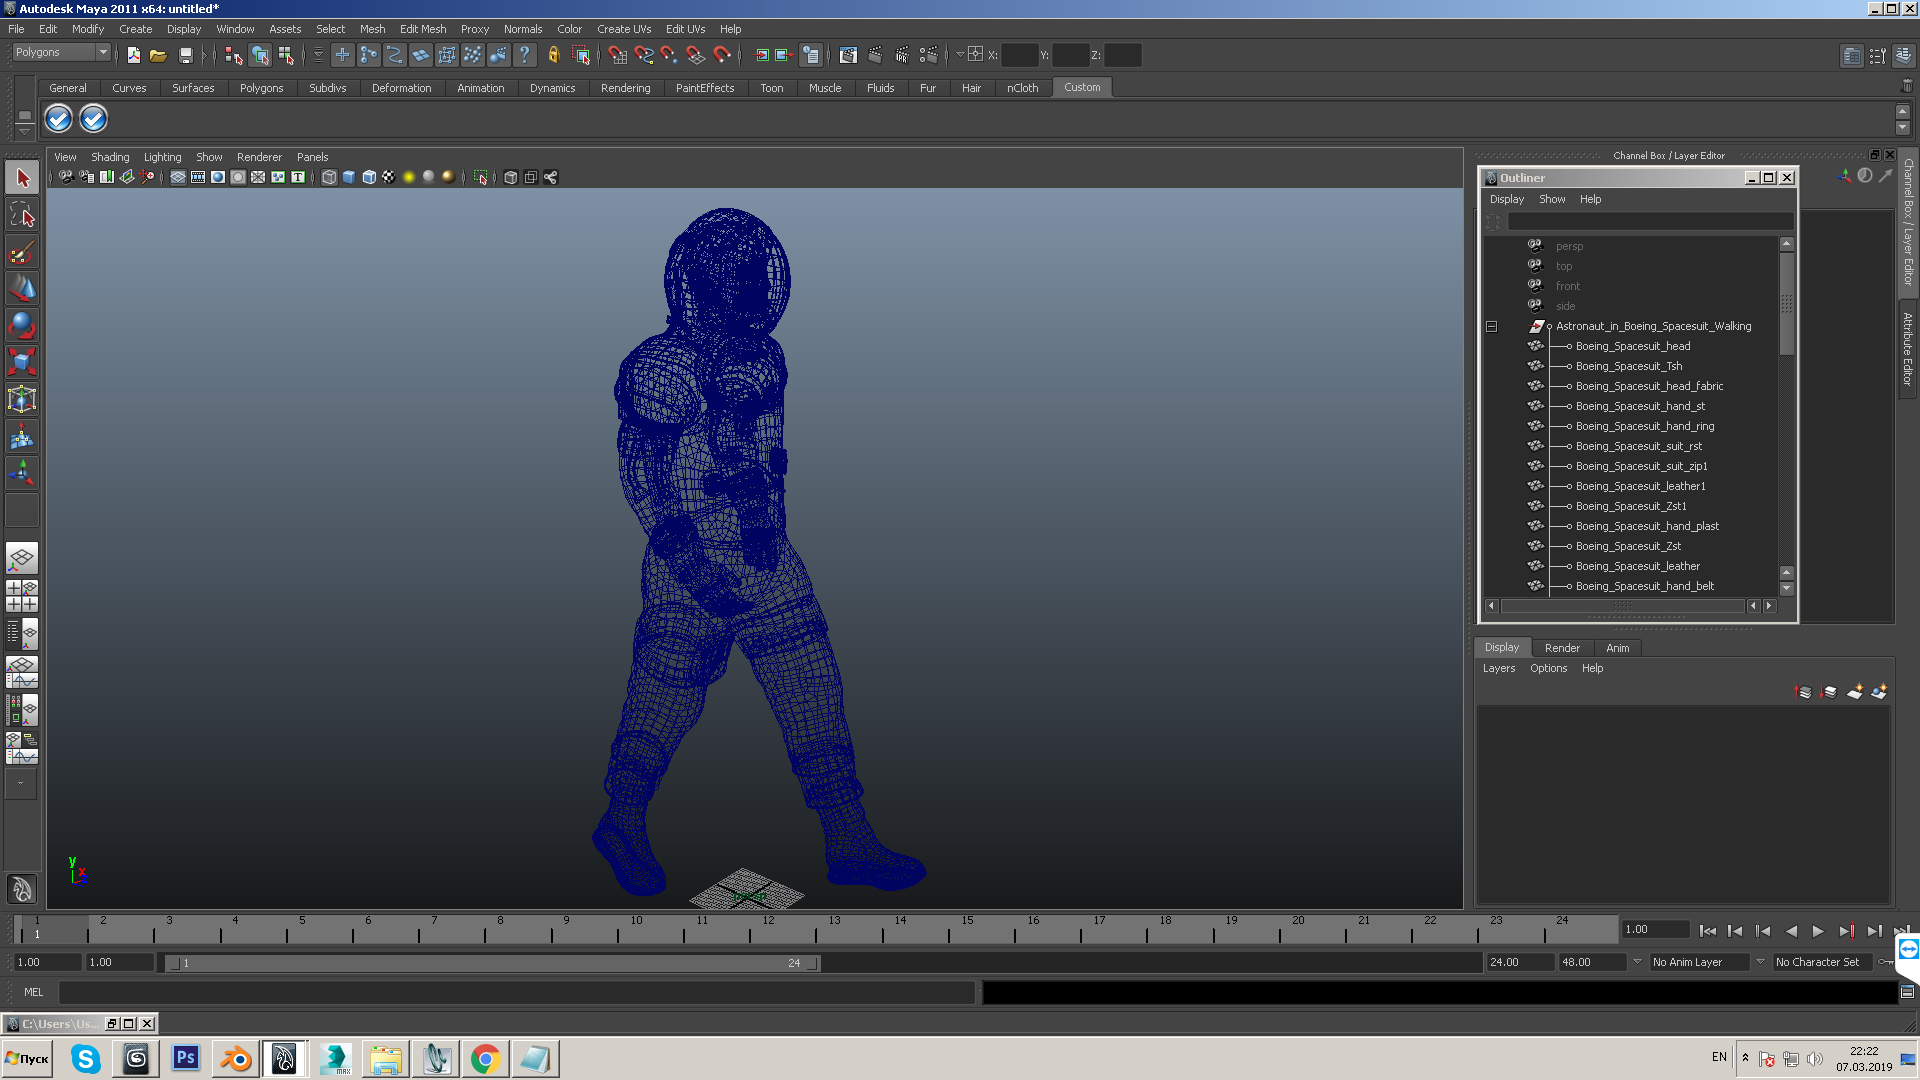Click the Outliner vertical scrollbar
The width and height of the screenshot is (1920, 1080).
coord(1786,304)
